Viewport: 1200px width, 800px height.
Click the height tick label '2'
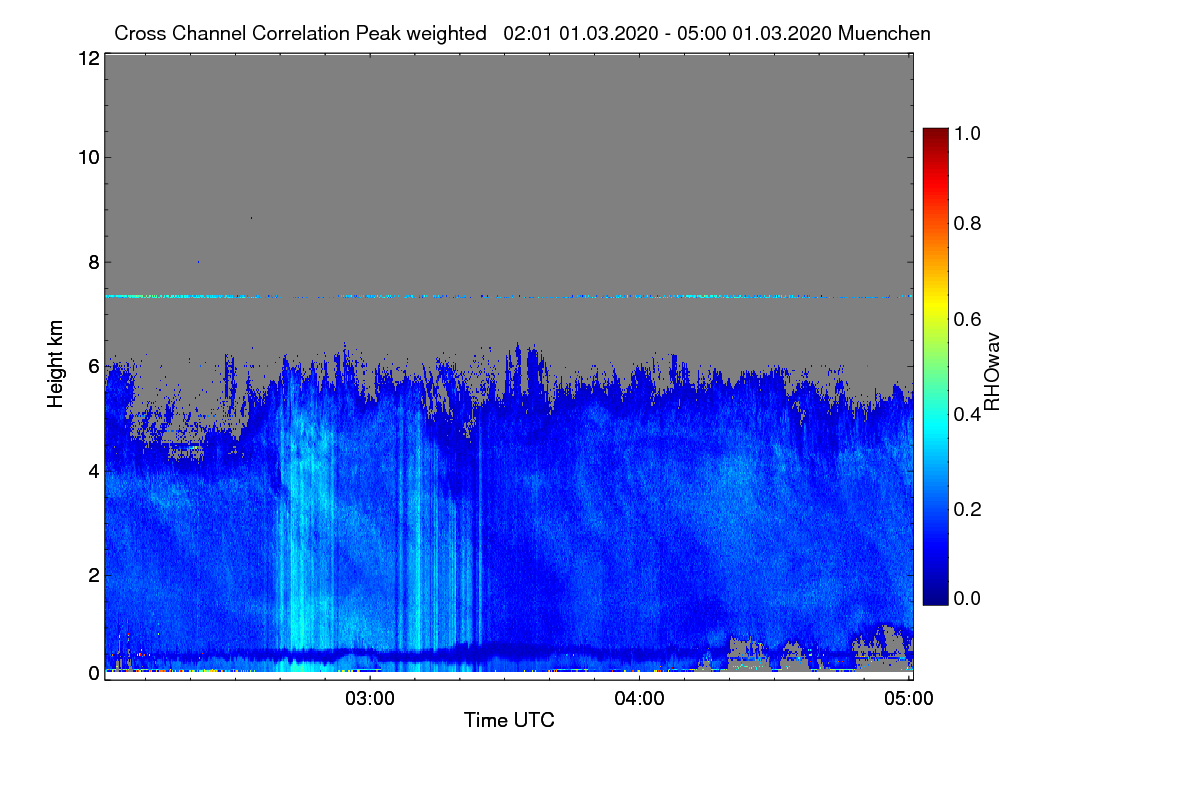click(92, 575)
